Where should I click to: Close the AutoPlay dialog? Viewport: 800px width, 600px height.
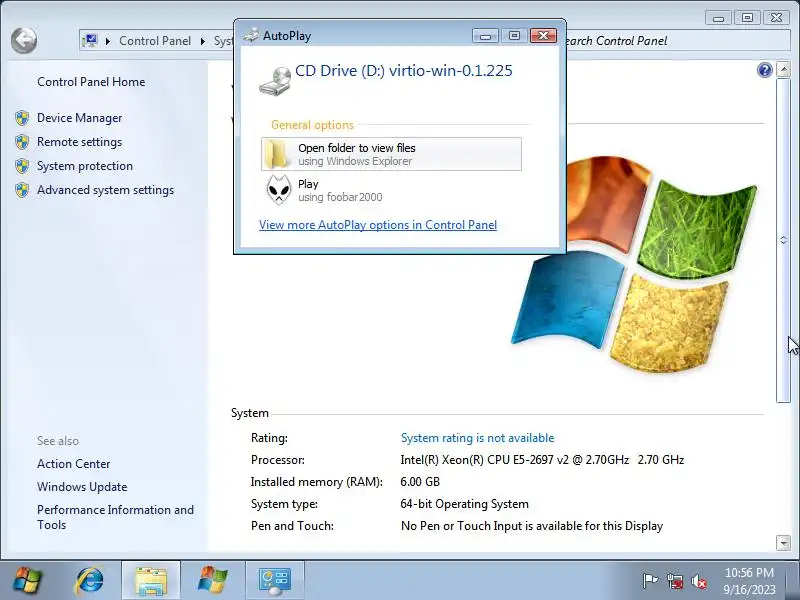coord(543,35)
